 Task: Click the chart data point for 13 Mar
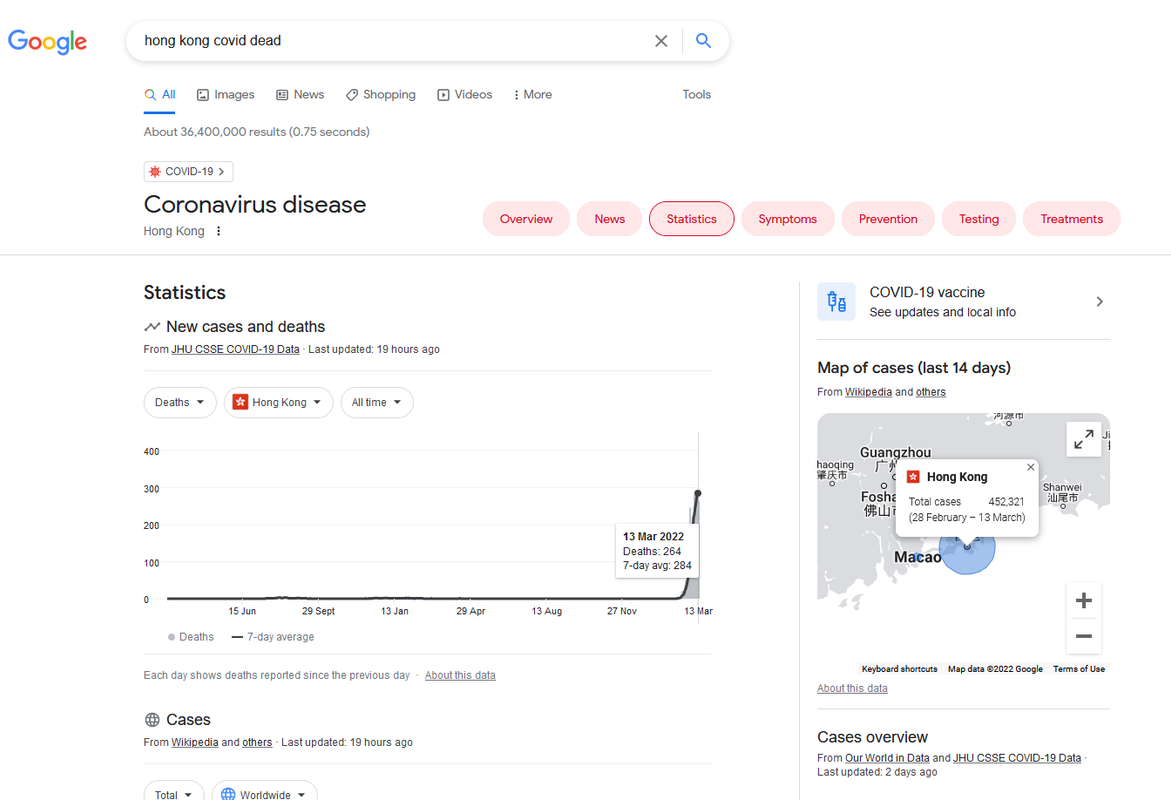pyautogui.click(x=698, y=493)
